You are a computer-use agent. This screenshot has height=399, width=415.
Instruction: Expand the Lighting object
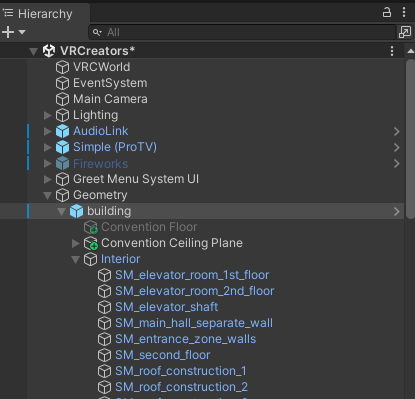(48, 115)
